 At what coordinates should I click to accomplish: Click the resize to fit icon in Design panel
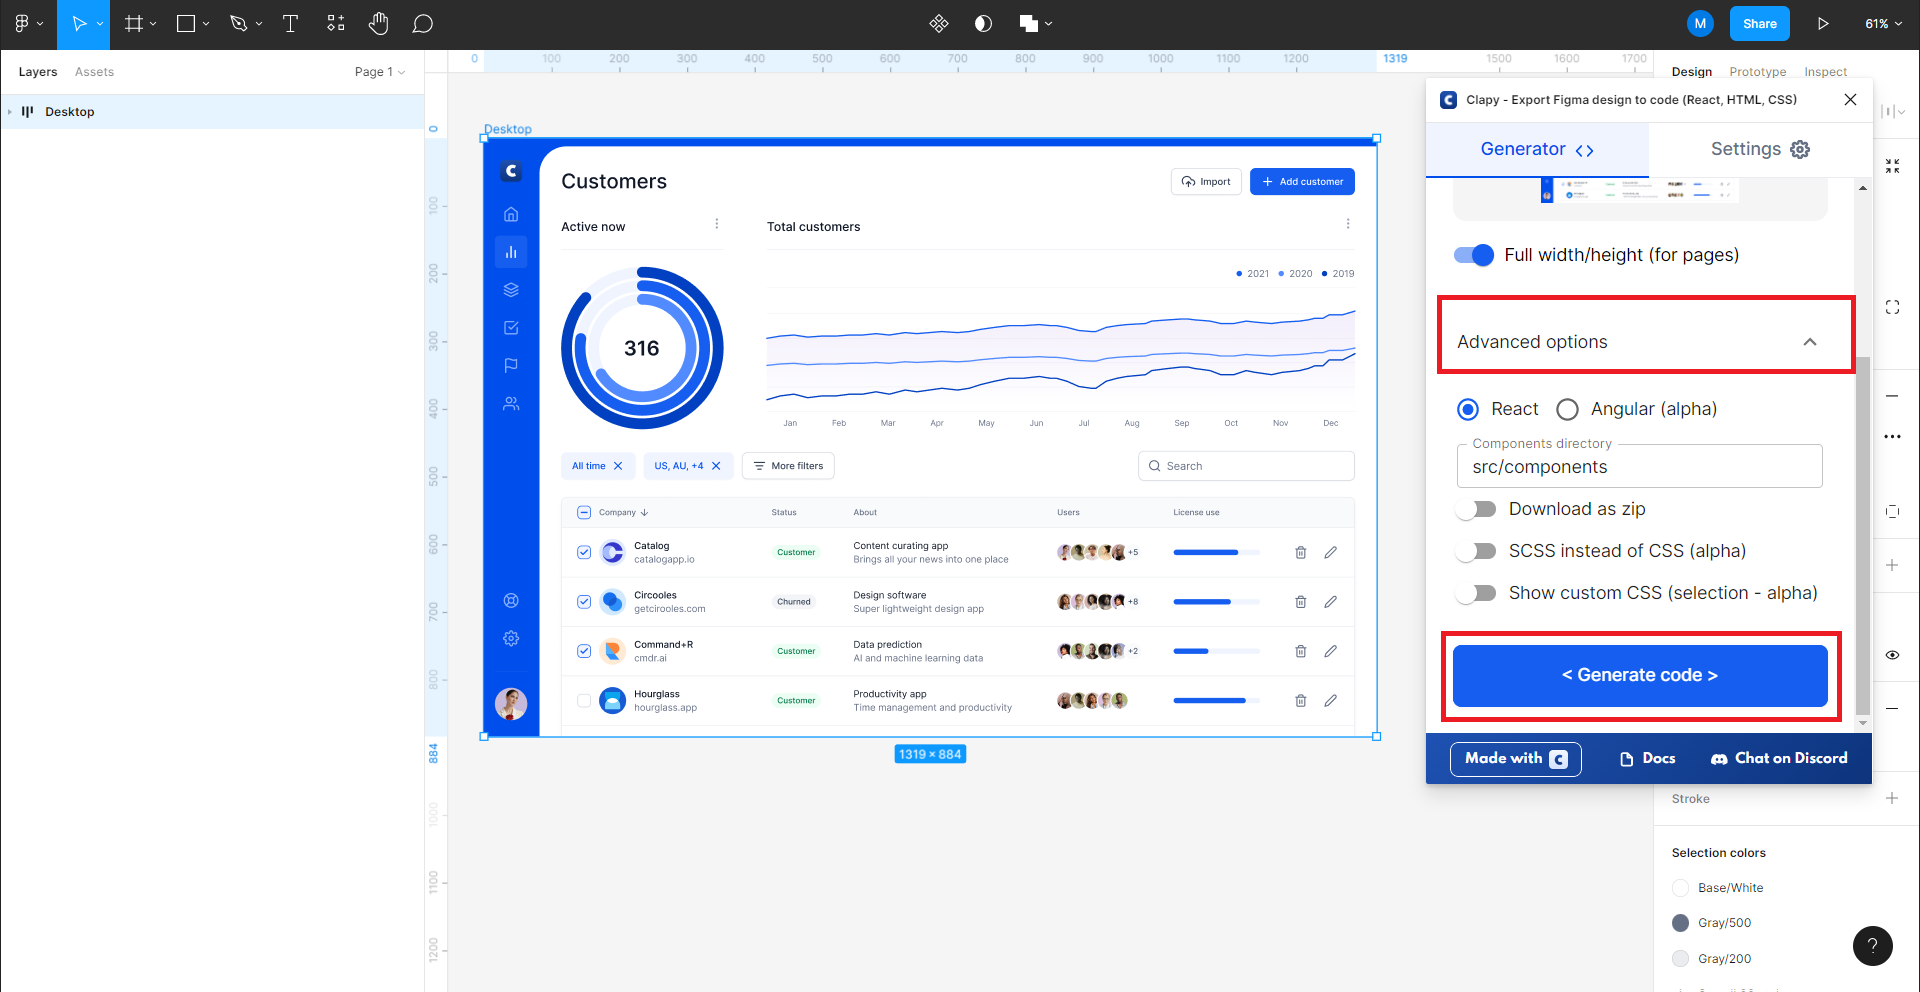[1892, 166]
